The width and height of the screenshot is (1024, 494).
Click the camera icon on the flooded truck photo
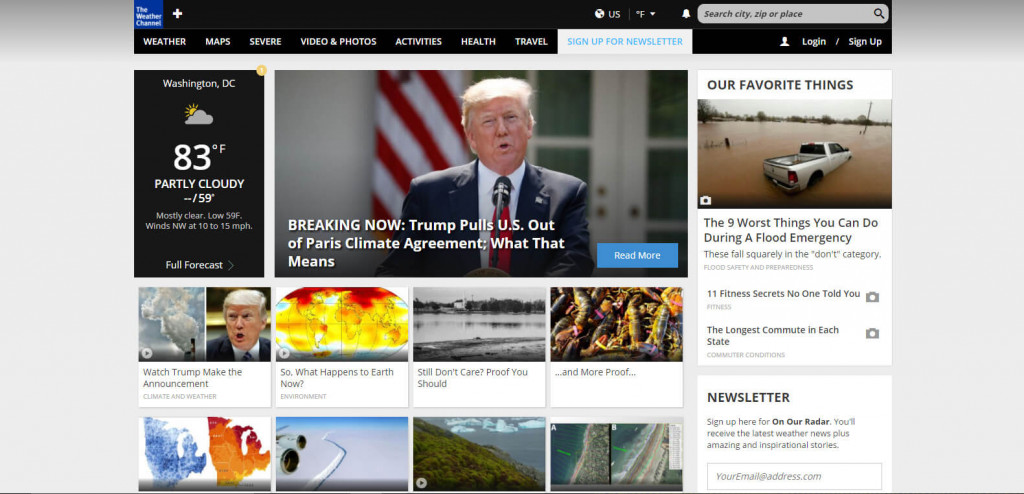coord(706,200)
